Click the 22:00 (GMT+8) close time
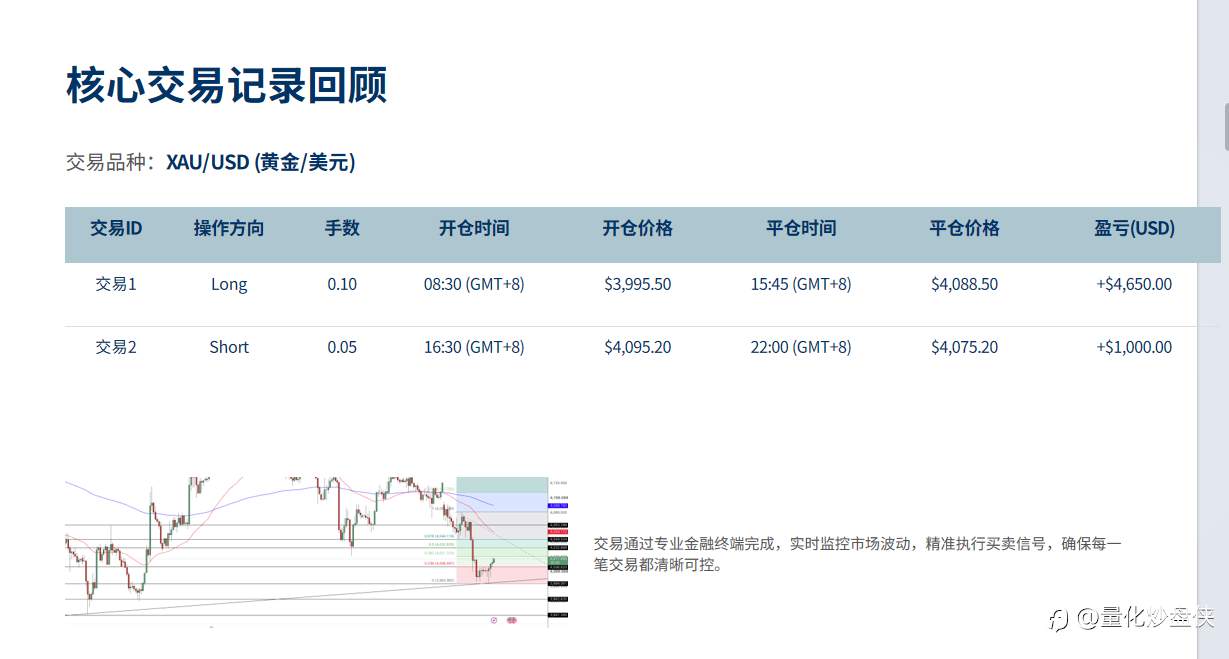The height and width of the screenshot is (659, 1229). (801, 347)
